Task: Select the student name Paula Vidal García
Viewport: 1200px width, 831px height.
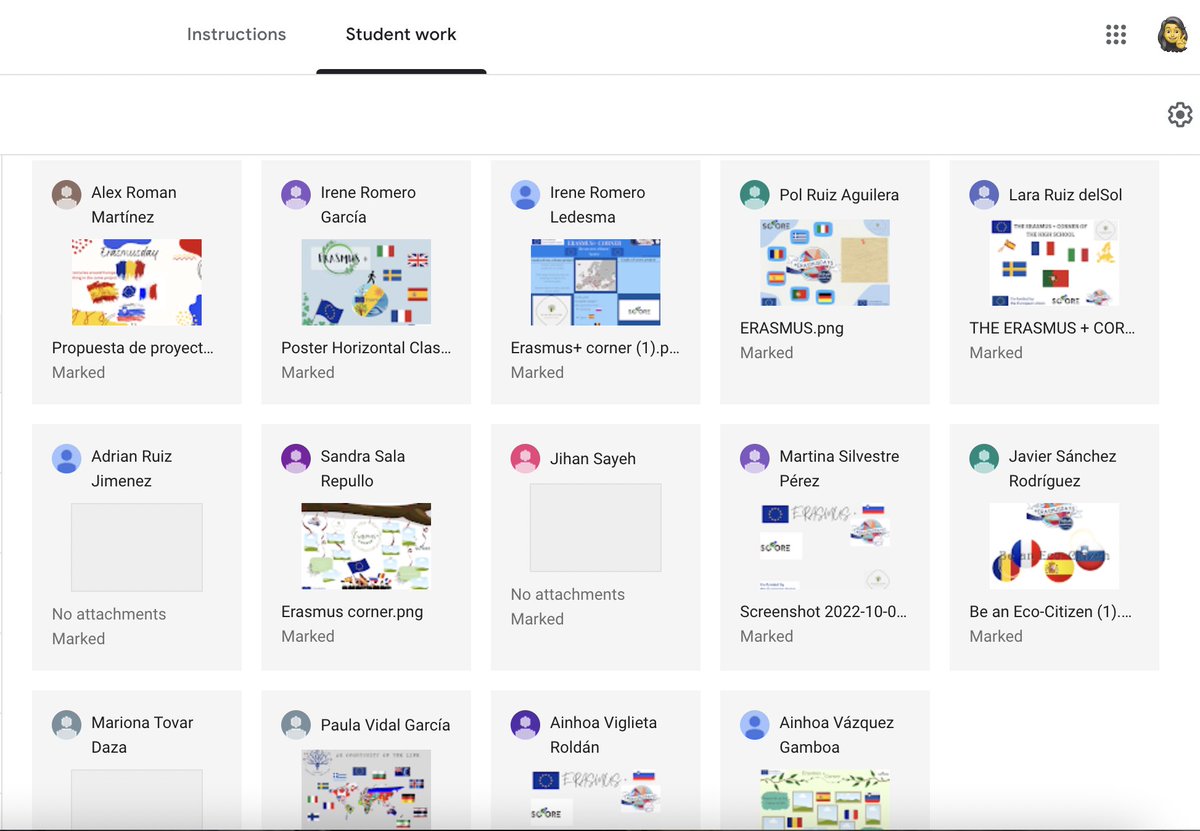Action: click(385, 725)
